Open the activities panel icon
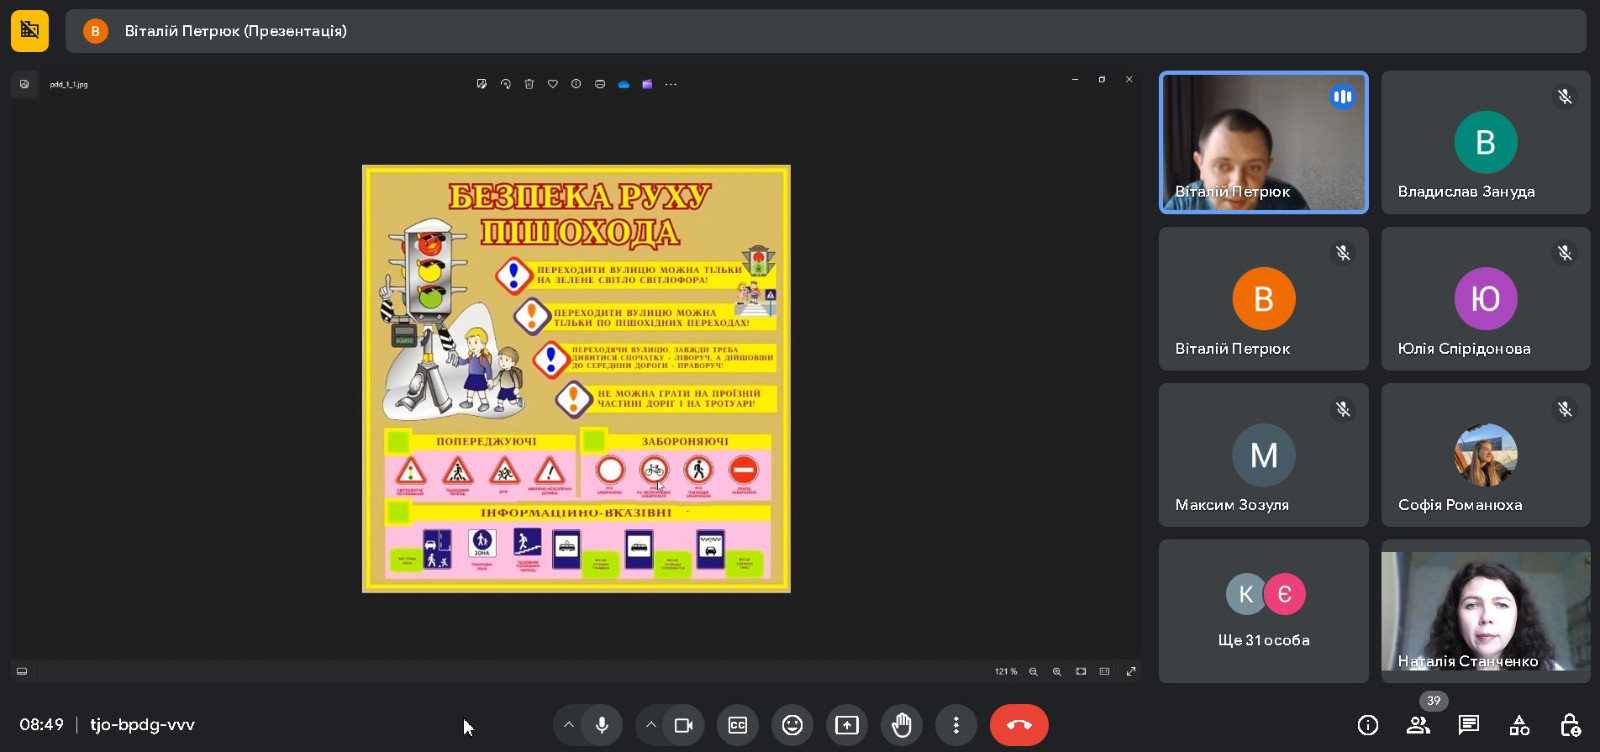Image resolution: width=1600 pixels, height=752 pixels. pyautogui.click(x=1519, y=725)
